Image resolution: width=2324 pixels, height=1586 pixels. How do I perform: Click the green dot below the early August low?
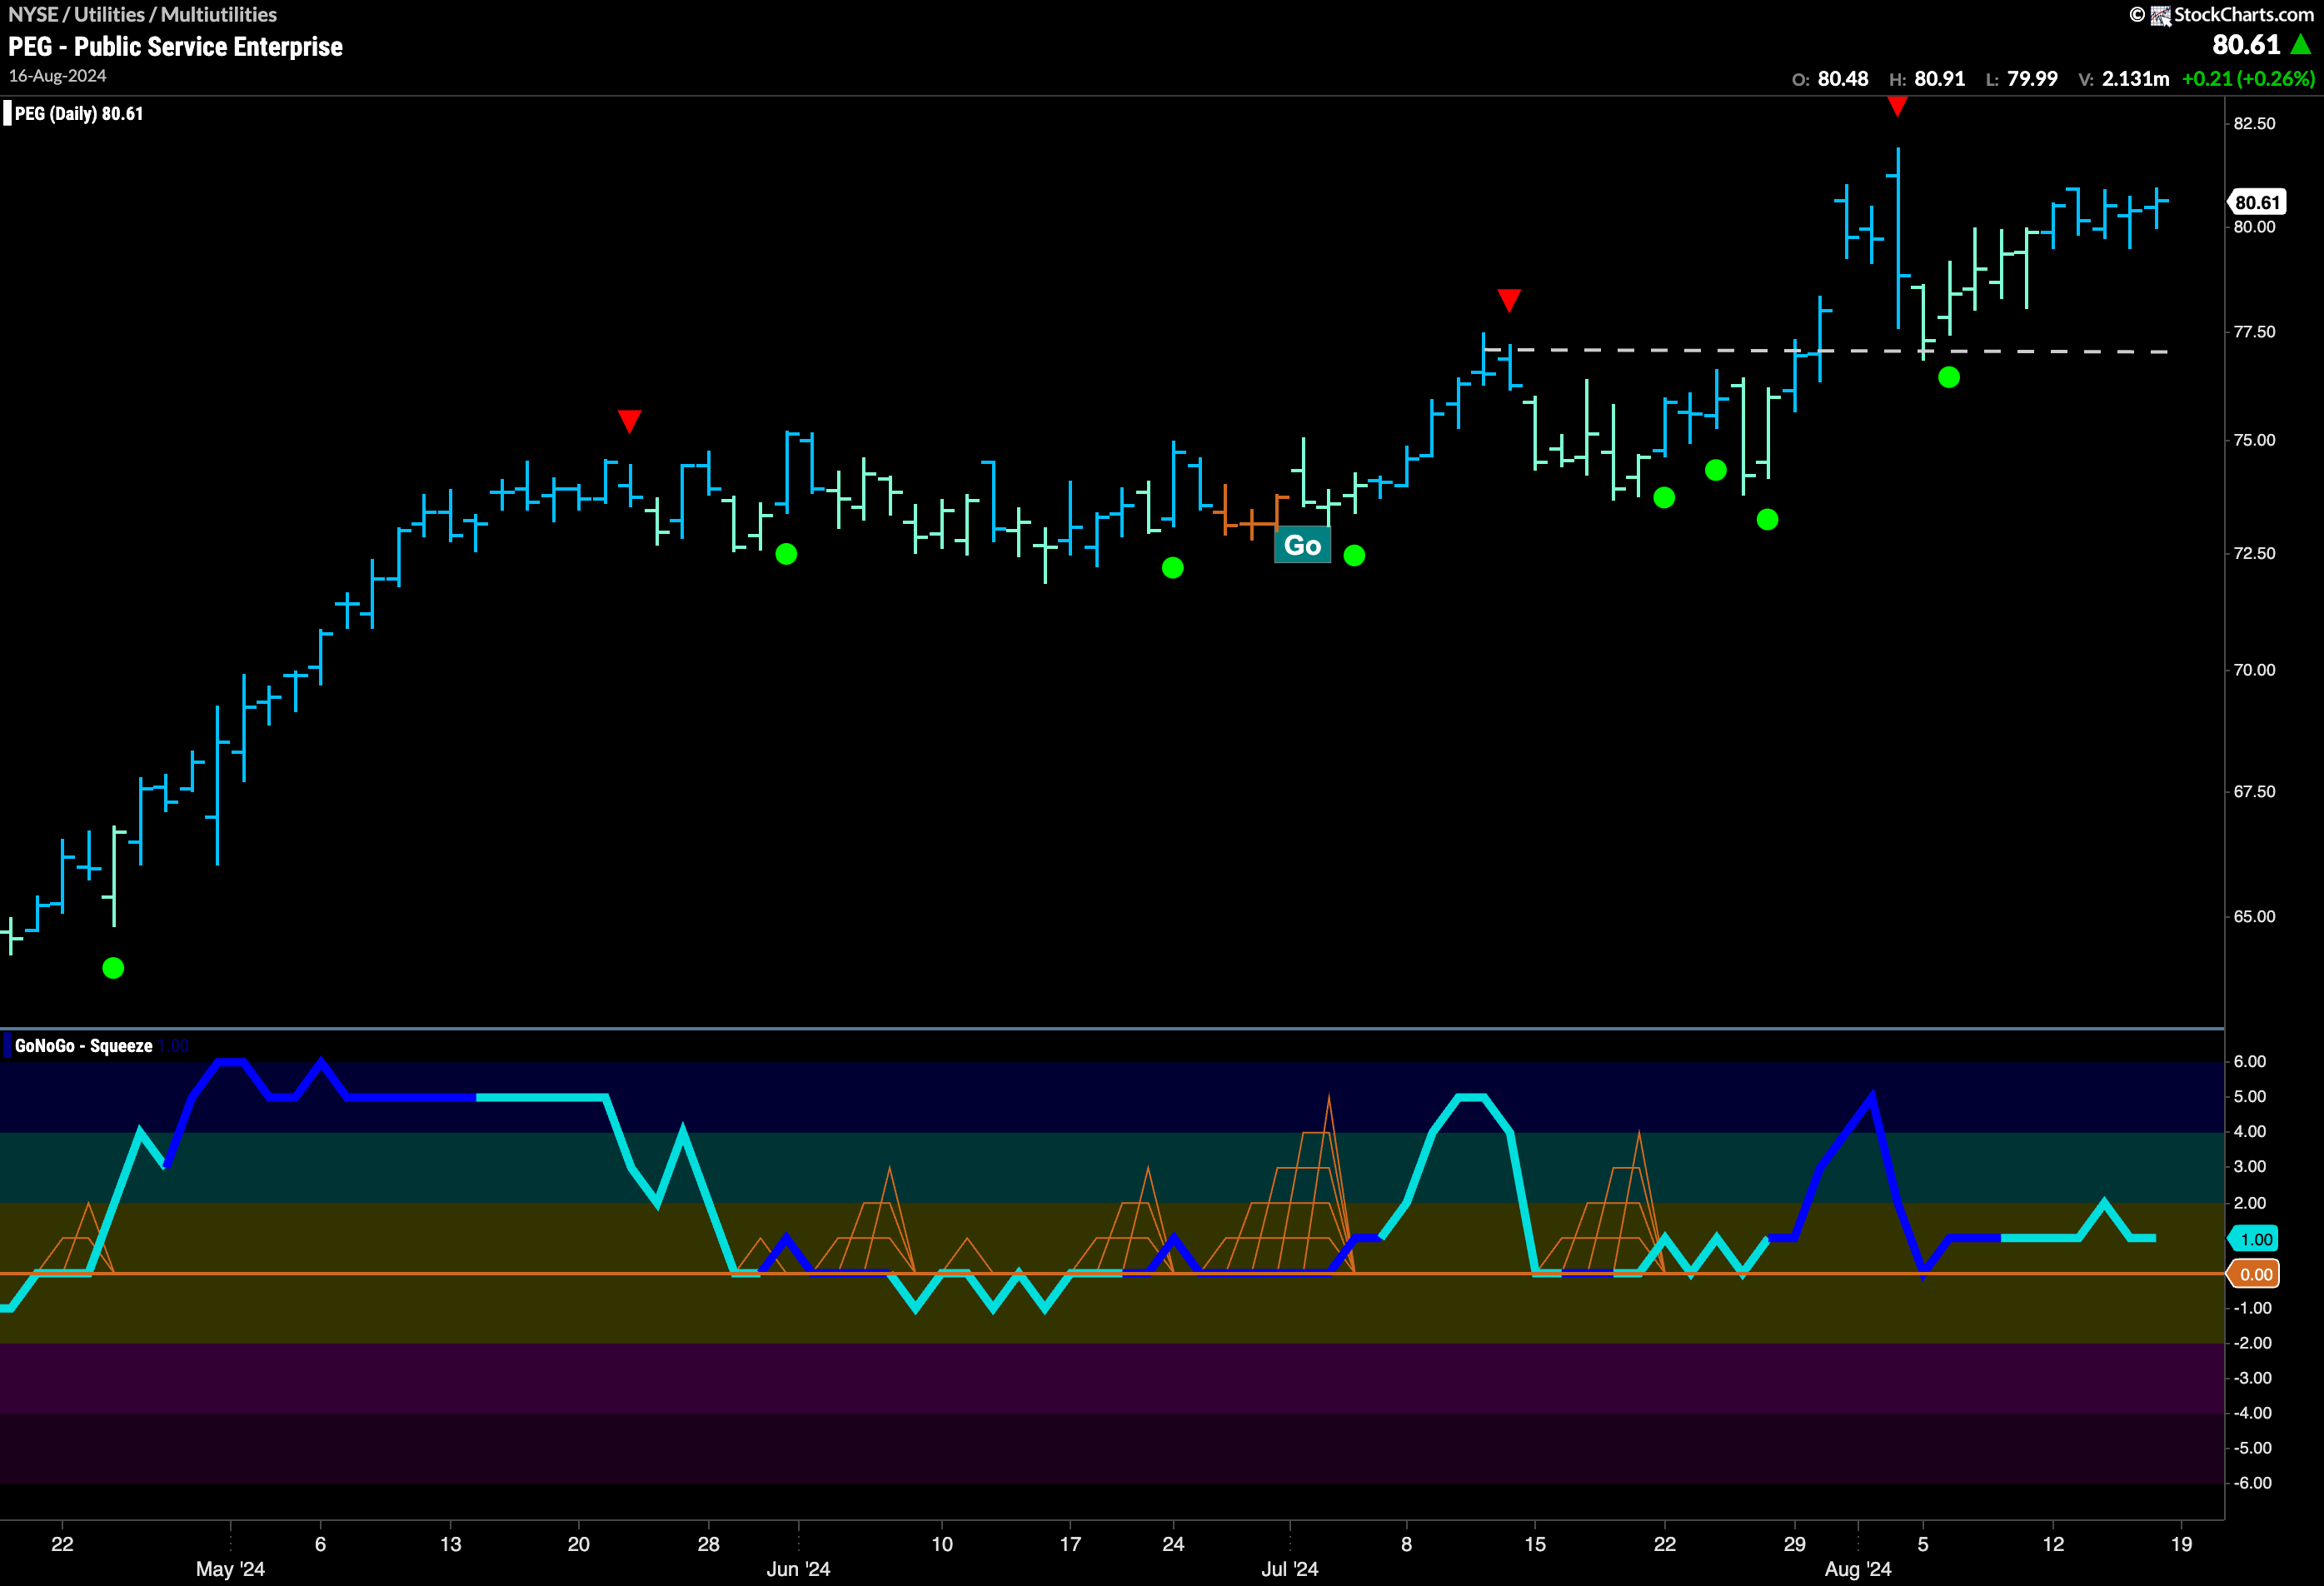click(1949, 377)
